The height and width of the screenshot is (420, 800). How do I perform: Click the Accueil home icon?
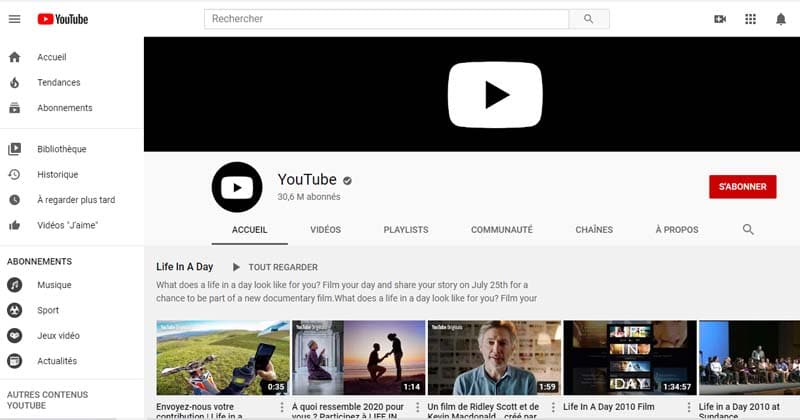coord(15,57)
